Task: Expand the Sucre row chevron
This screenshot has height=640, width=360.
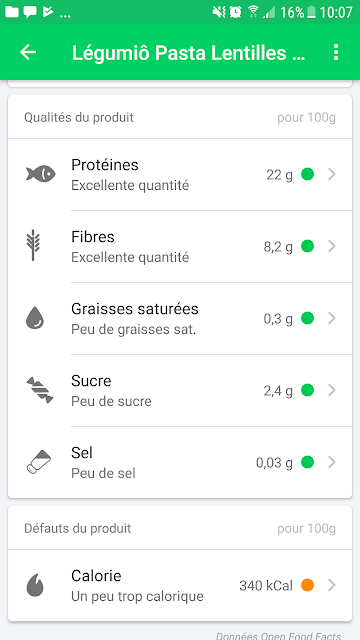Action: (332, 390)
